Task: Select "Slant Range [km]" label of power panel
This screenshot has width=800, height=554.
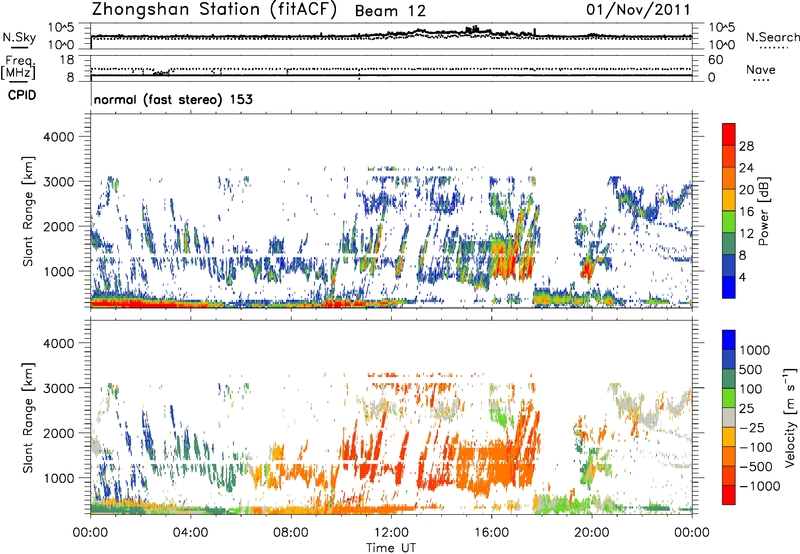Action: (x=28, y=211)
